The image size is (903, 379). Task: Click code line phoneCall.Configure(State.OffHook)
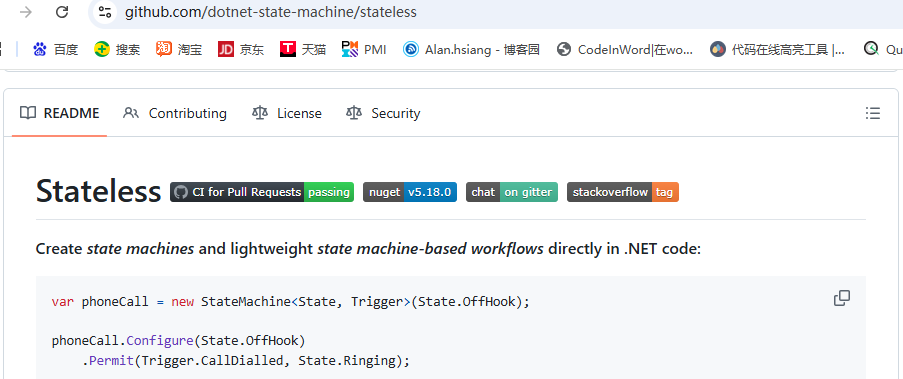tap(178, 340)
